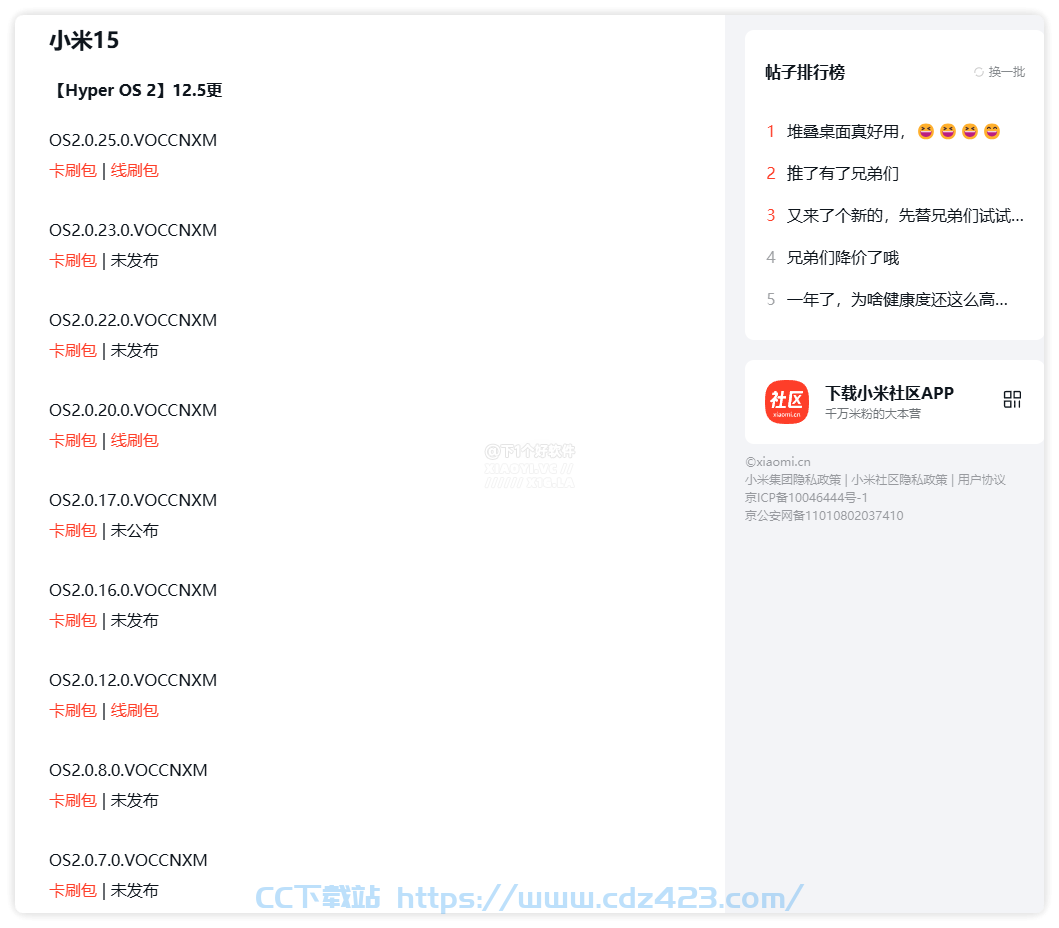This screenshot has height=928, width=1059.
Task: Select version text OS2.0.25.0.VOCCNXM
Action: click(x=133, y=140)
